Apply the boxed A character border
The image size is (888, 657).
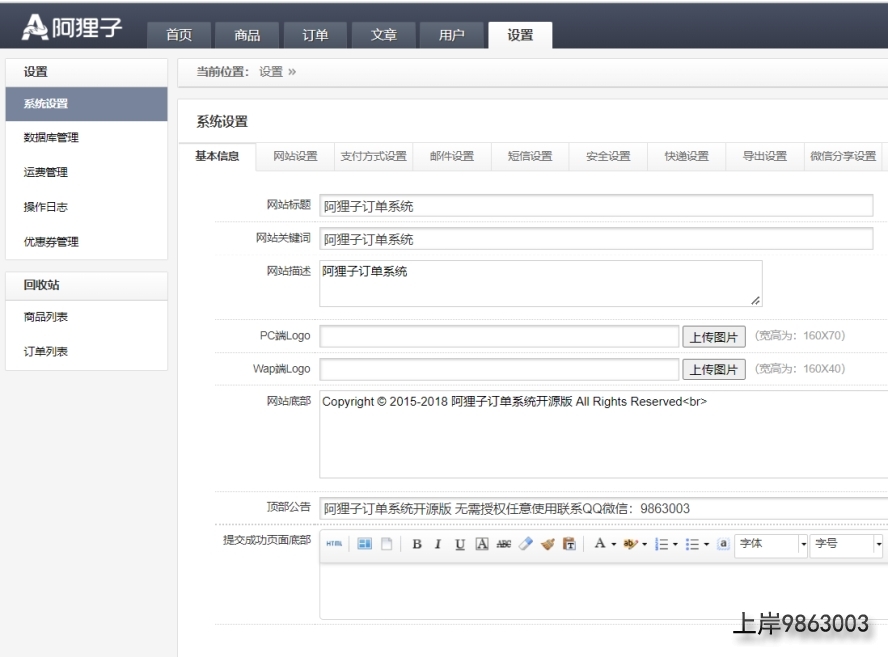[482, 544]
